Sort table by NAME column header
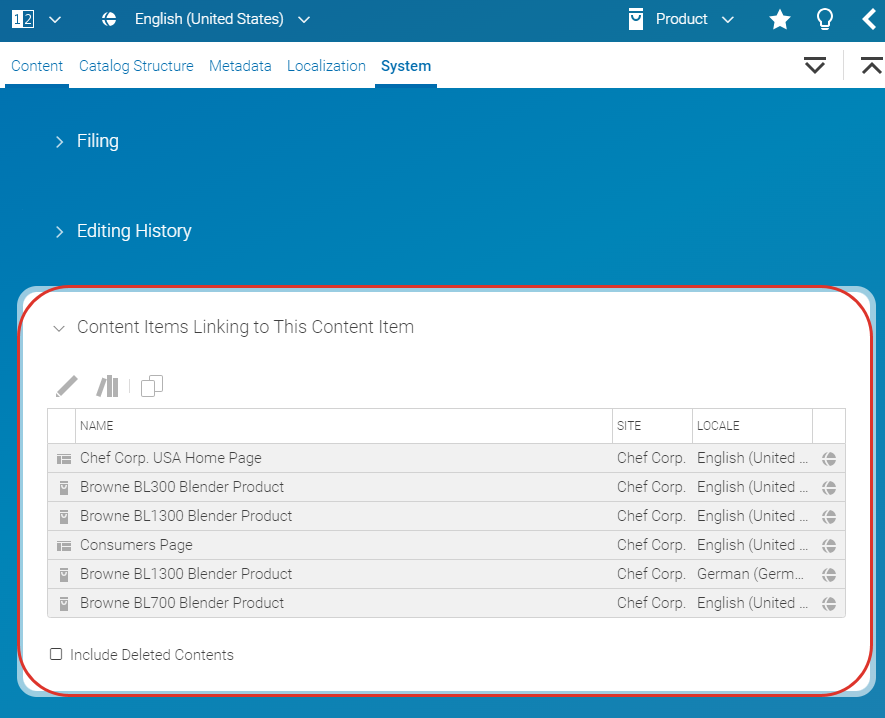The height and width of the screenshot is (718, 885). point(97,426)
